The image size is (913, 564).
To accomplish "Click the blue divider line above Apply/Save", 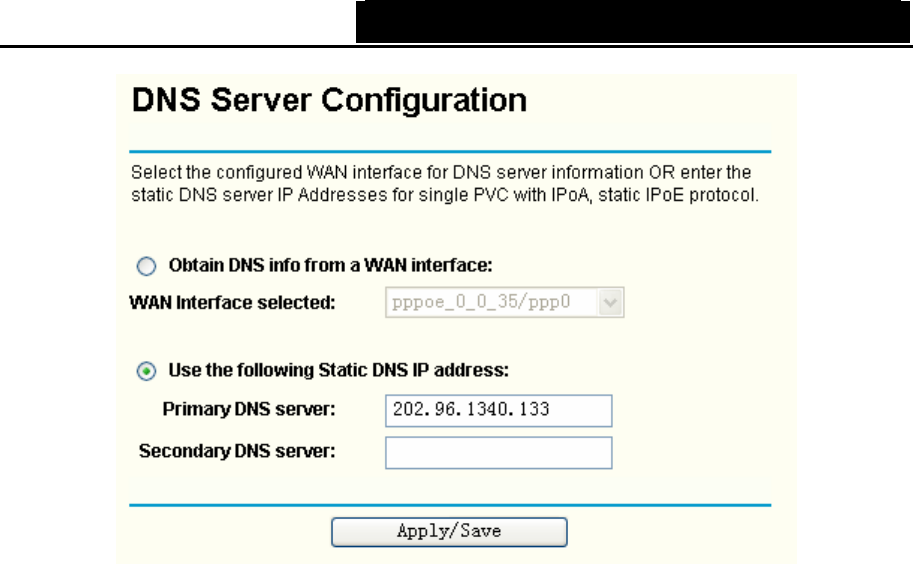I will [x=450, y=505].
